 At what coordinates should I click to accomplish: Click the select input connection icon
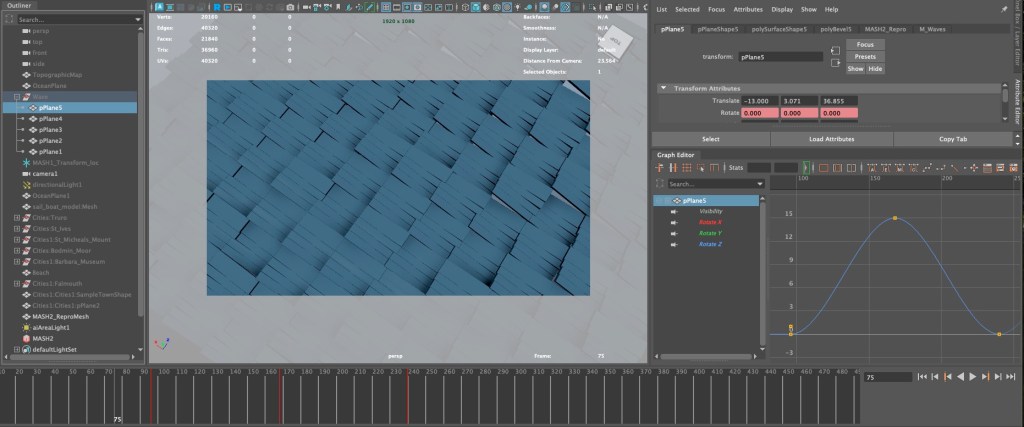click(x=835, y=51)
